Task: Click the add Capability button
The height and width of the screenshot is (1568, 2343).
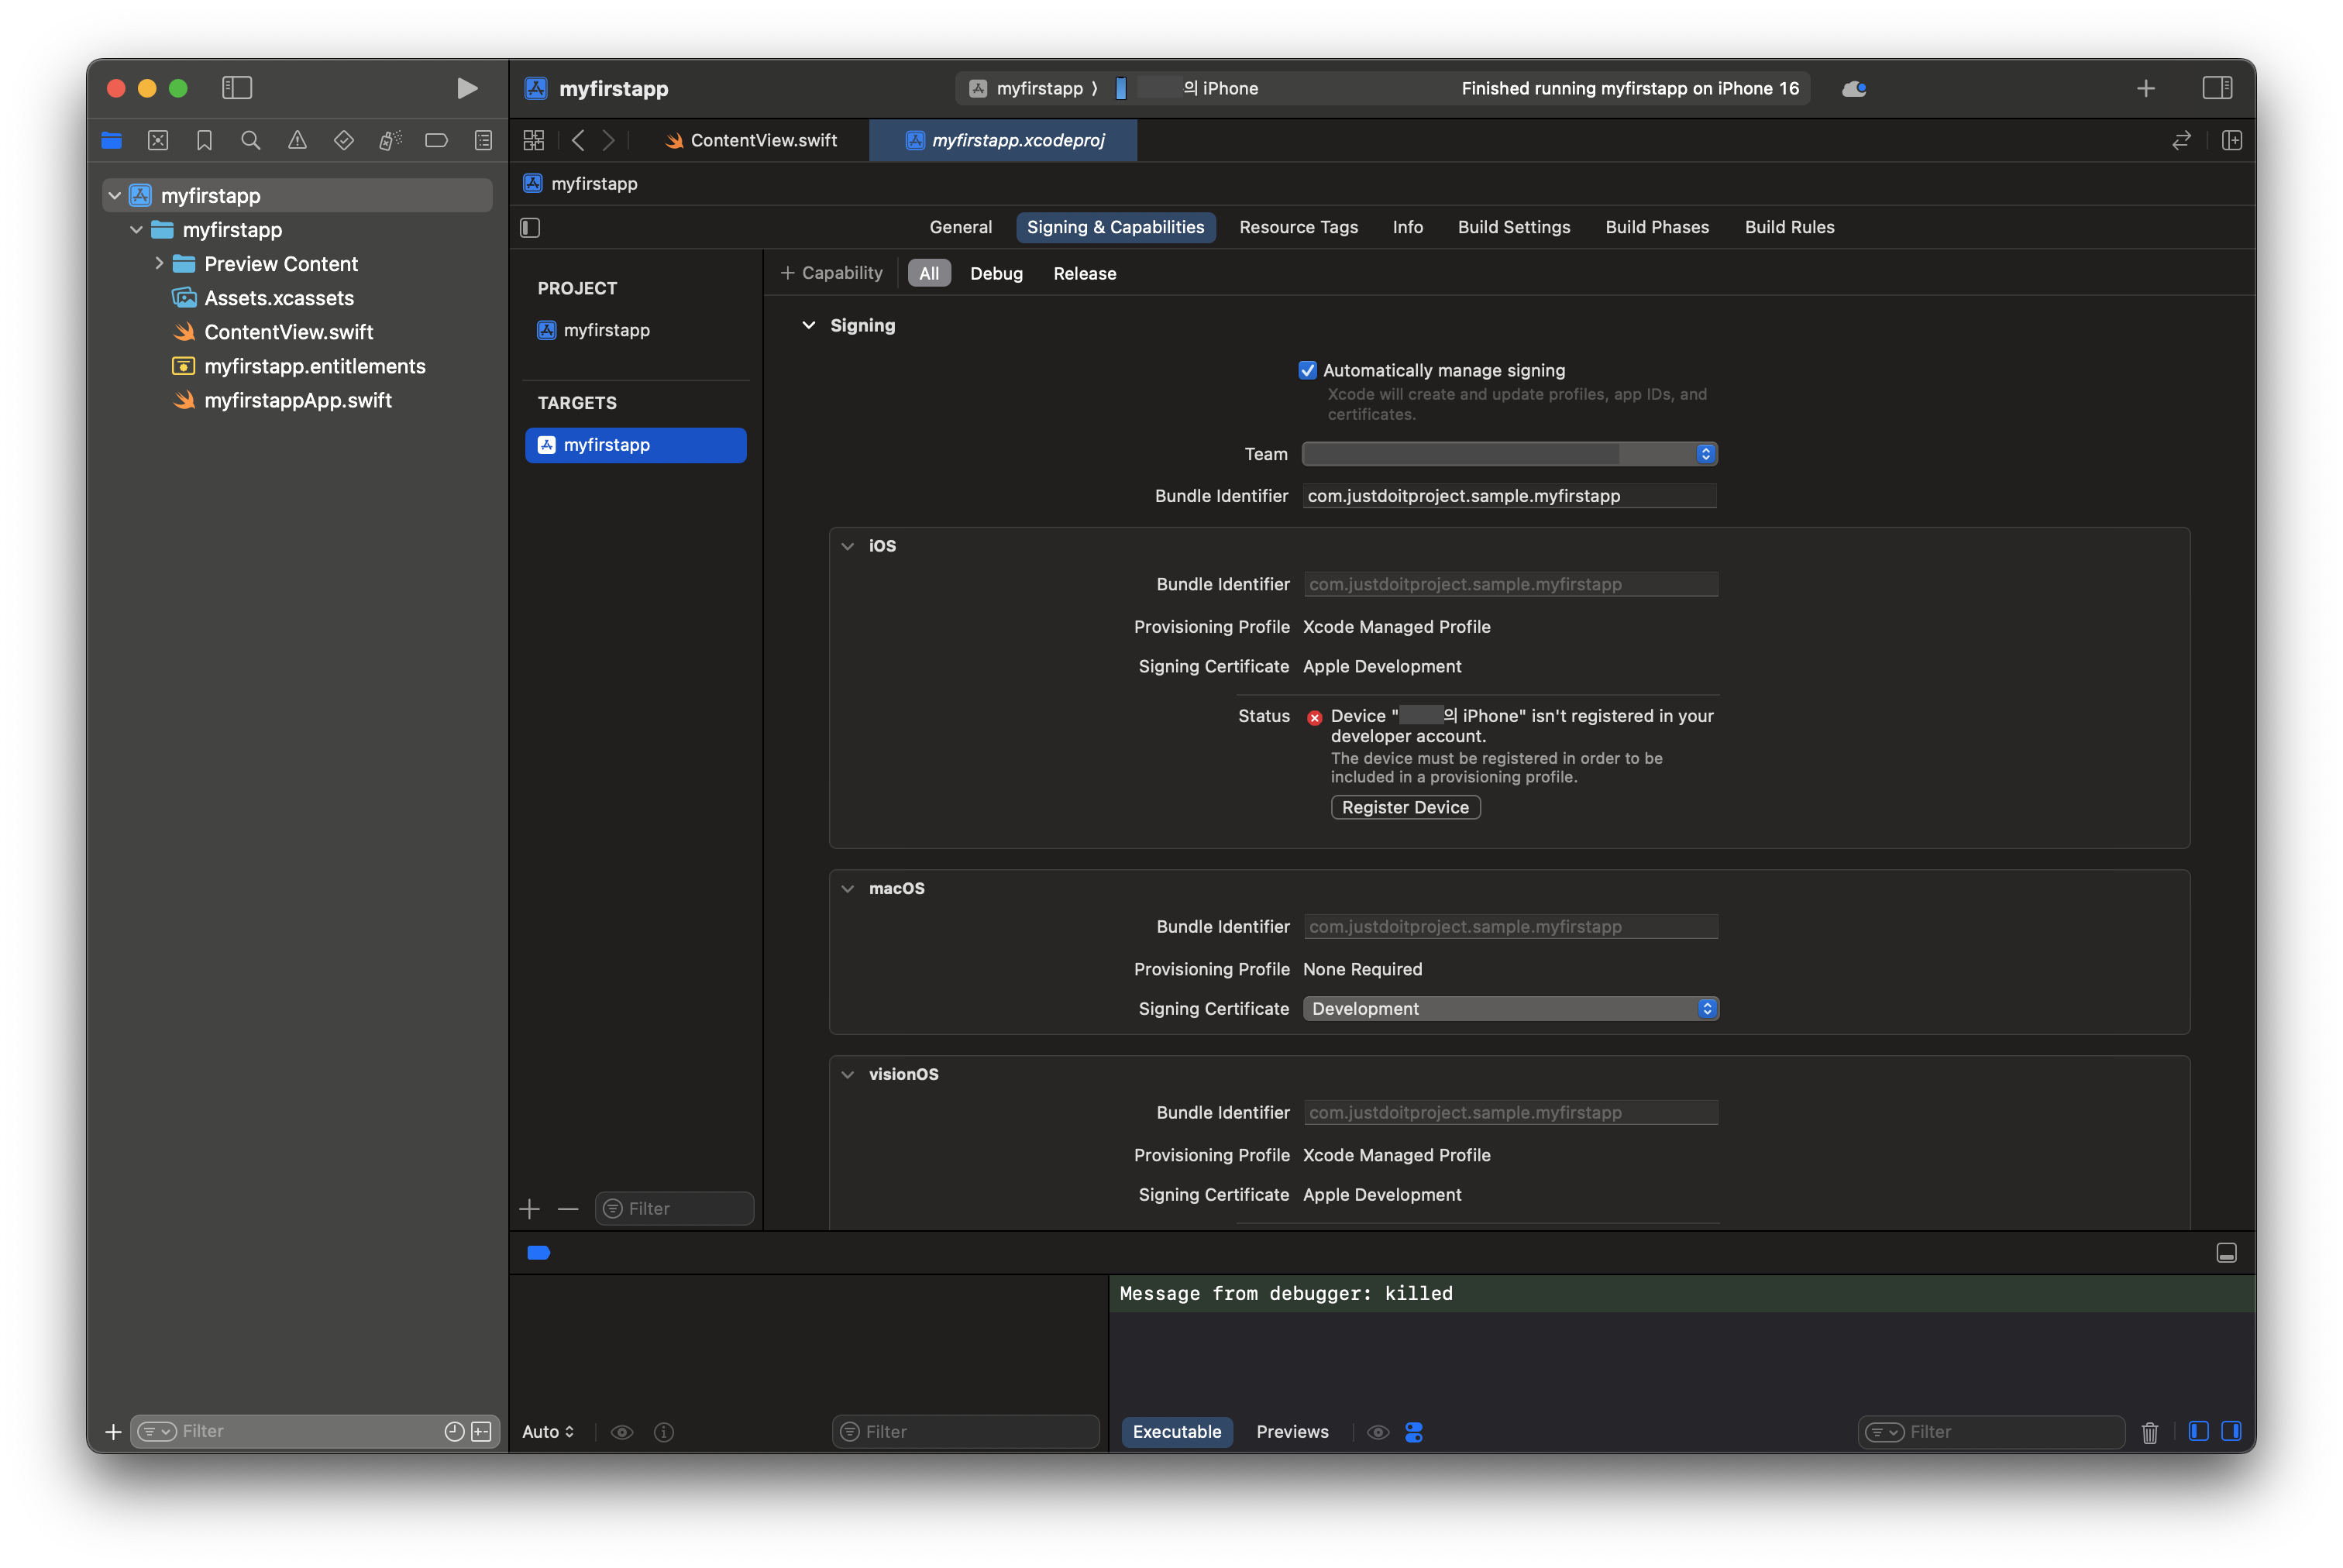Action: pyautogui.click(x=832, y=273)
